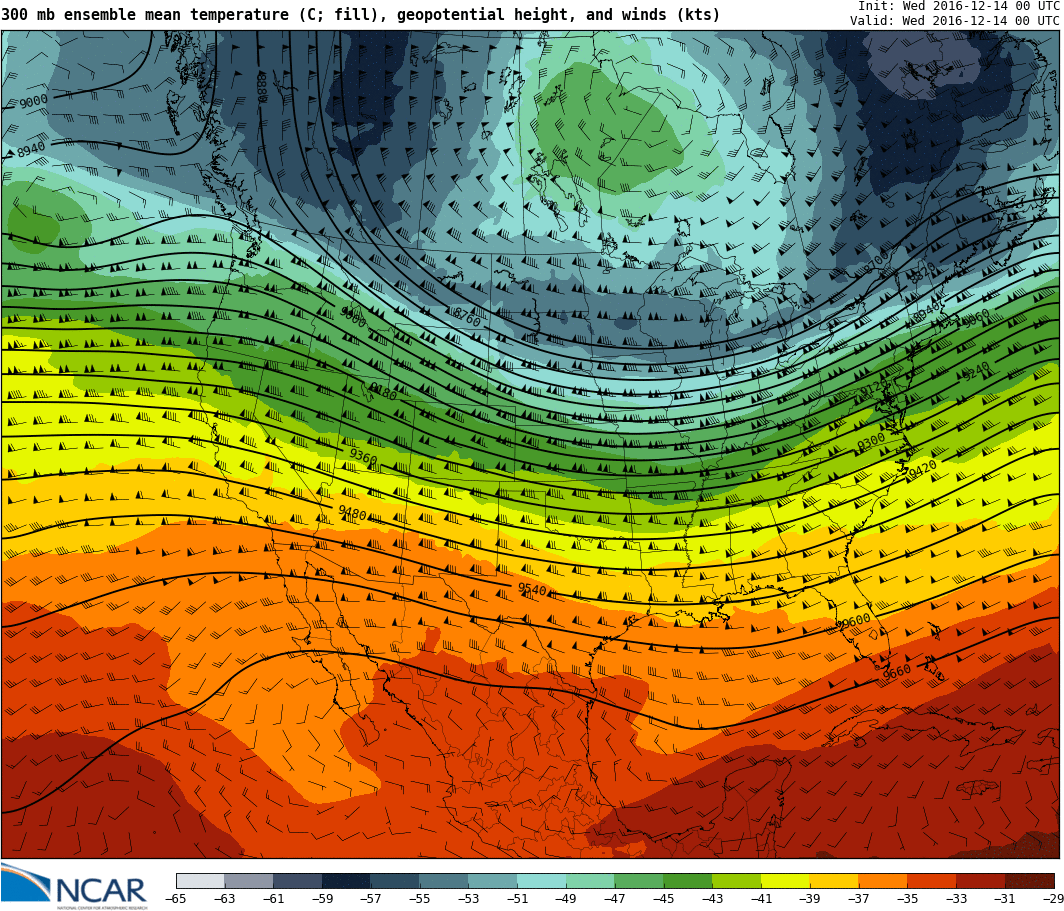
Task: Pick the green colorbar segment from -45 to -43
Action: click(x=688, y=881)
